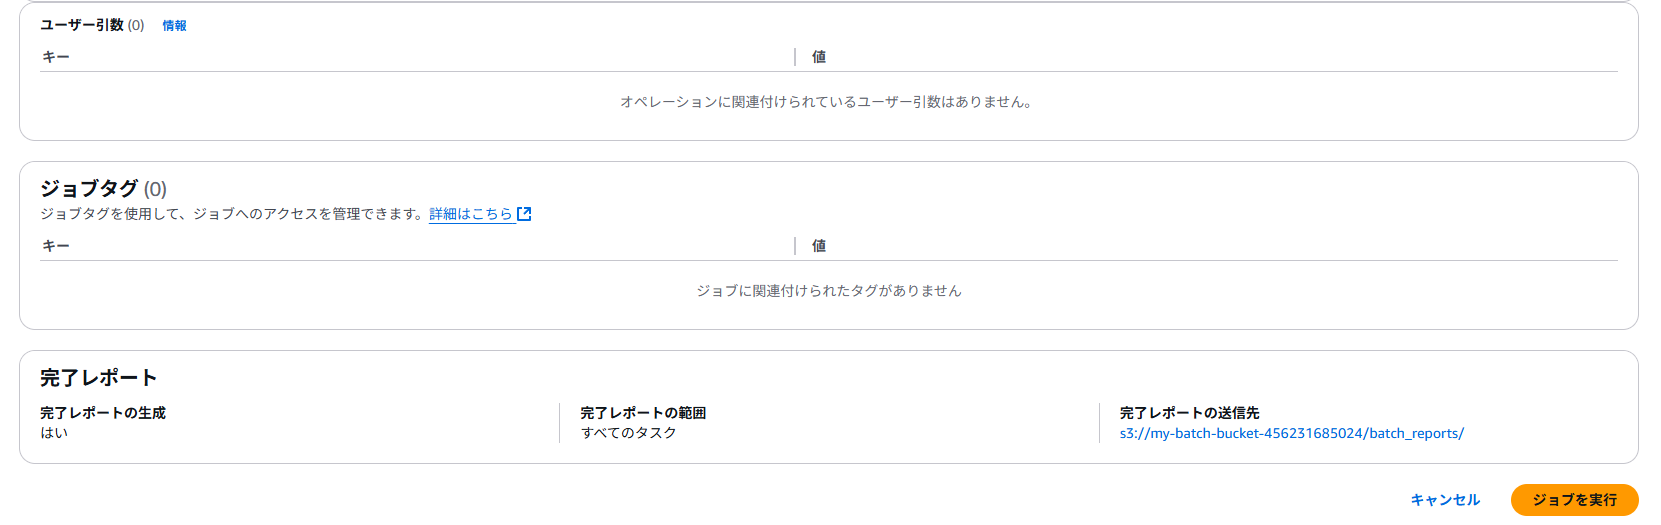Click the column divider in ジョブタグ table header
This screenshot has width=1661, height=525.
tap(795, 246)
